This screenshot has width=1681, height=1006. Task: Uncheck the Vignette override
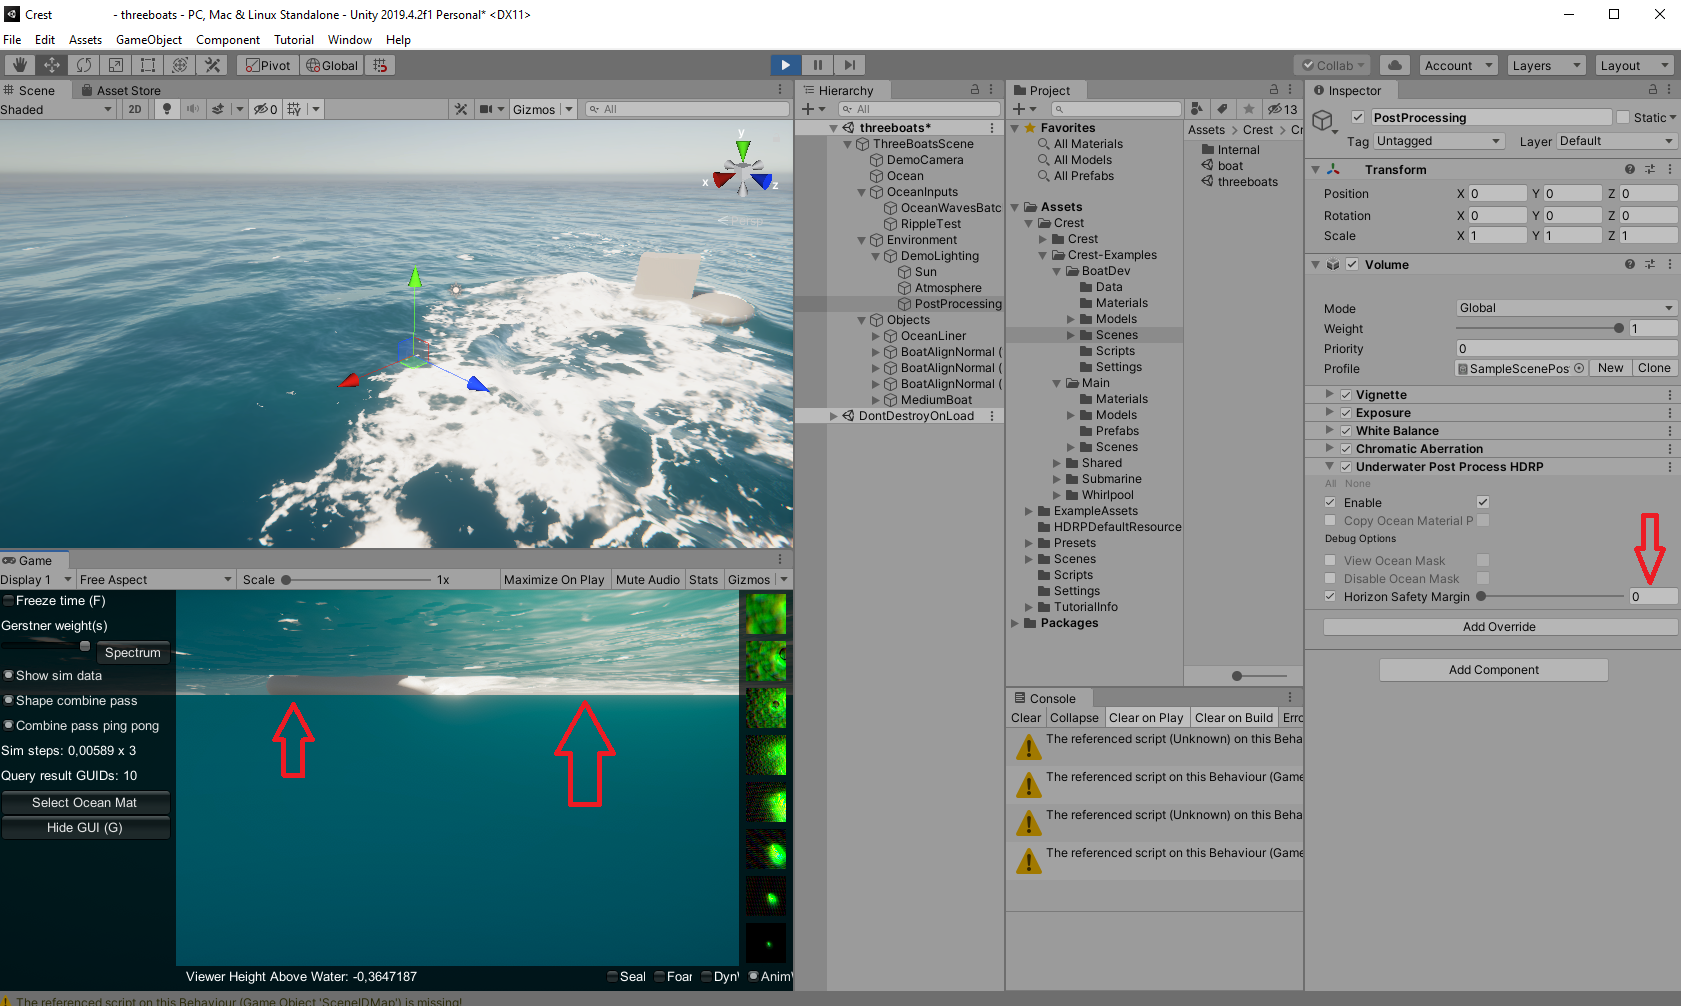coord(1345,394)
